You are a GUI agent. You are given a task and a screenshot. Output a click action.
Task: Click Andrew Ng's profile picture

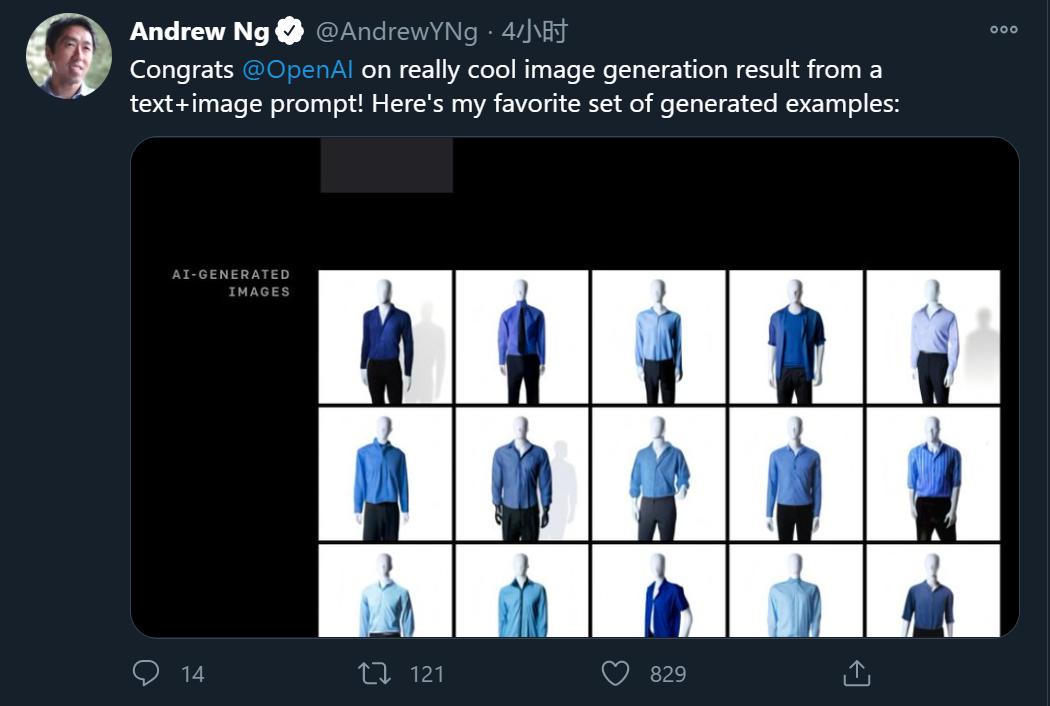pos(68,56)
